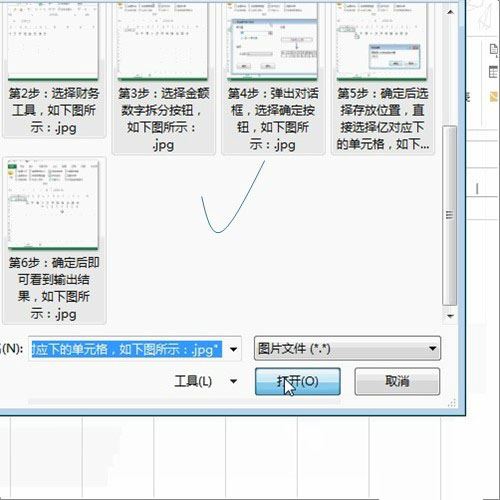Select the 第3步 选择金额数字拆分按钮 image file

click(x=163, y=77)
